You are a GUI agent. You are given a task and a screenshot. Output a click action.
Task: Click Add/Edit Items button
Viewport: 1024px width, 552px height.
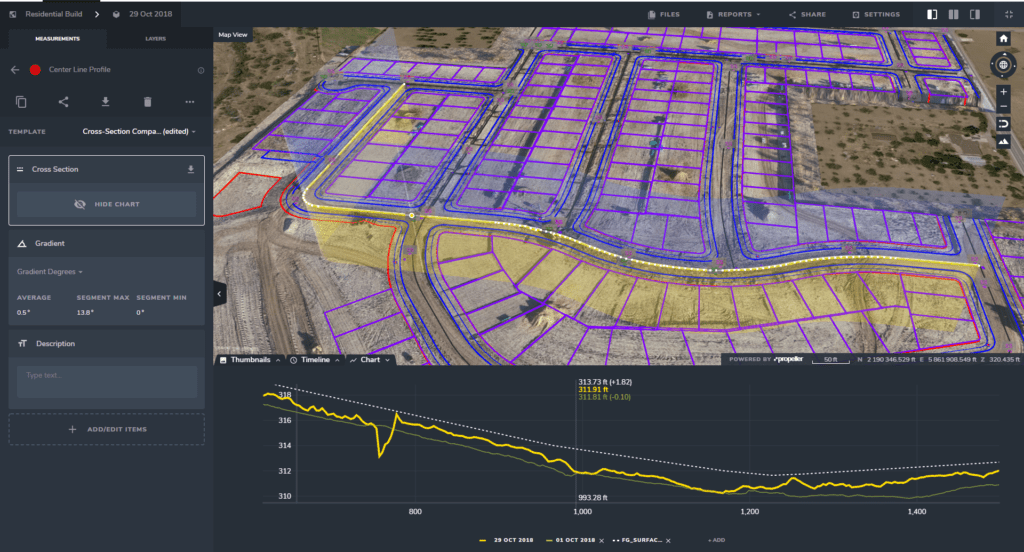coord(106,429)
